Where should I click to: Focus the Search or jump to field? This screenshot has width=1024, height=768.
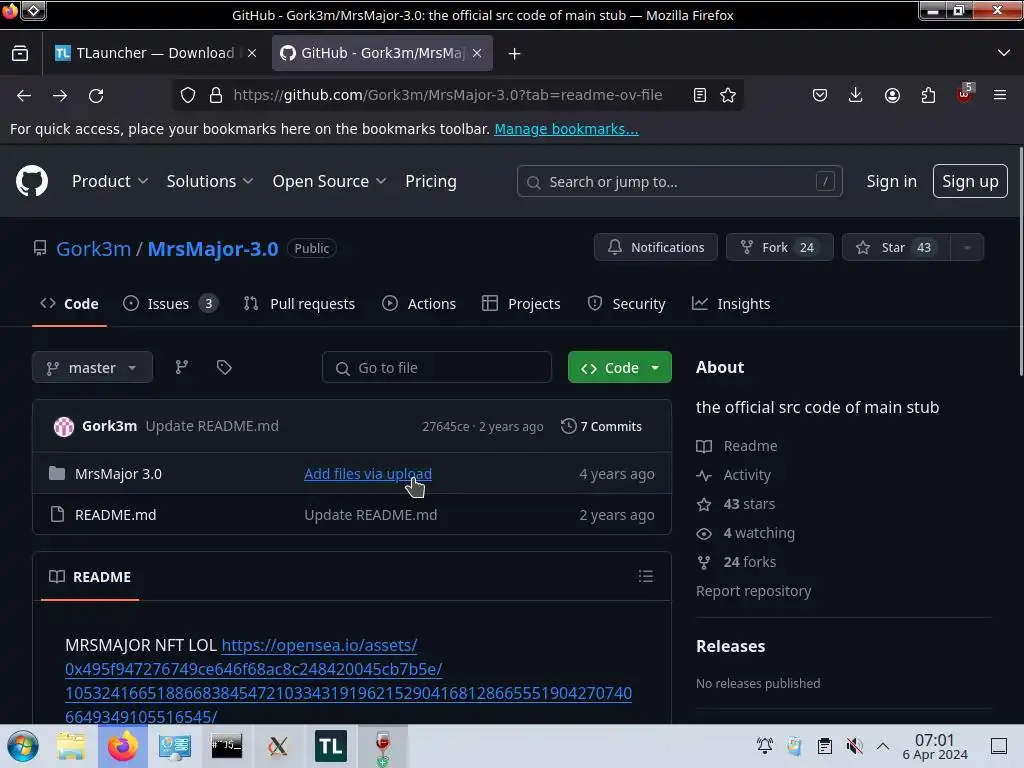tap(679, 181)
